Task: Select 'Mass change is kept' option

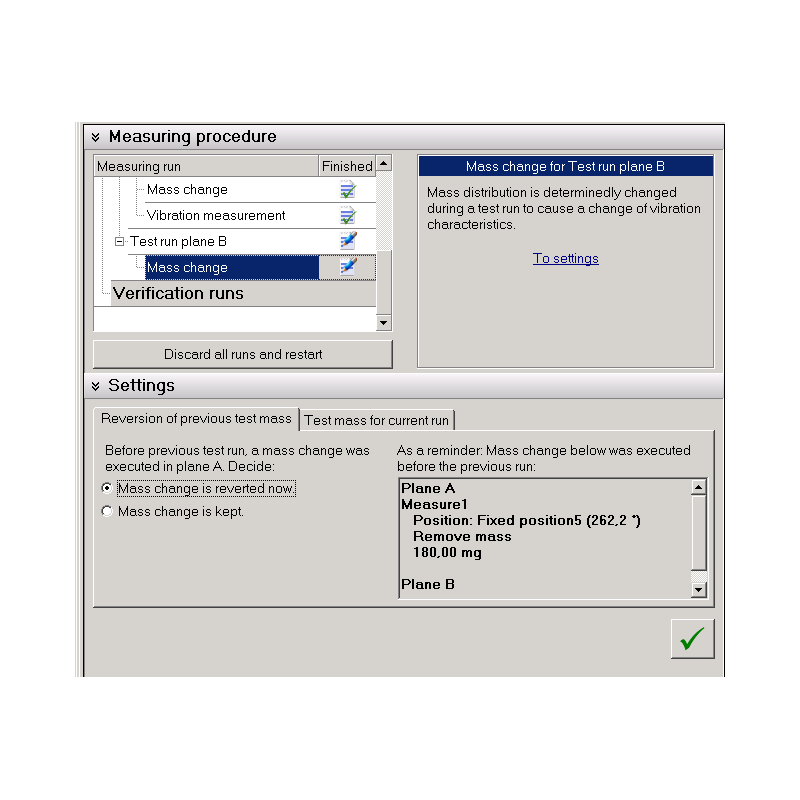Action: tap(107, 512)
